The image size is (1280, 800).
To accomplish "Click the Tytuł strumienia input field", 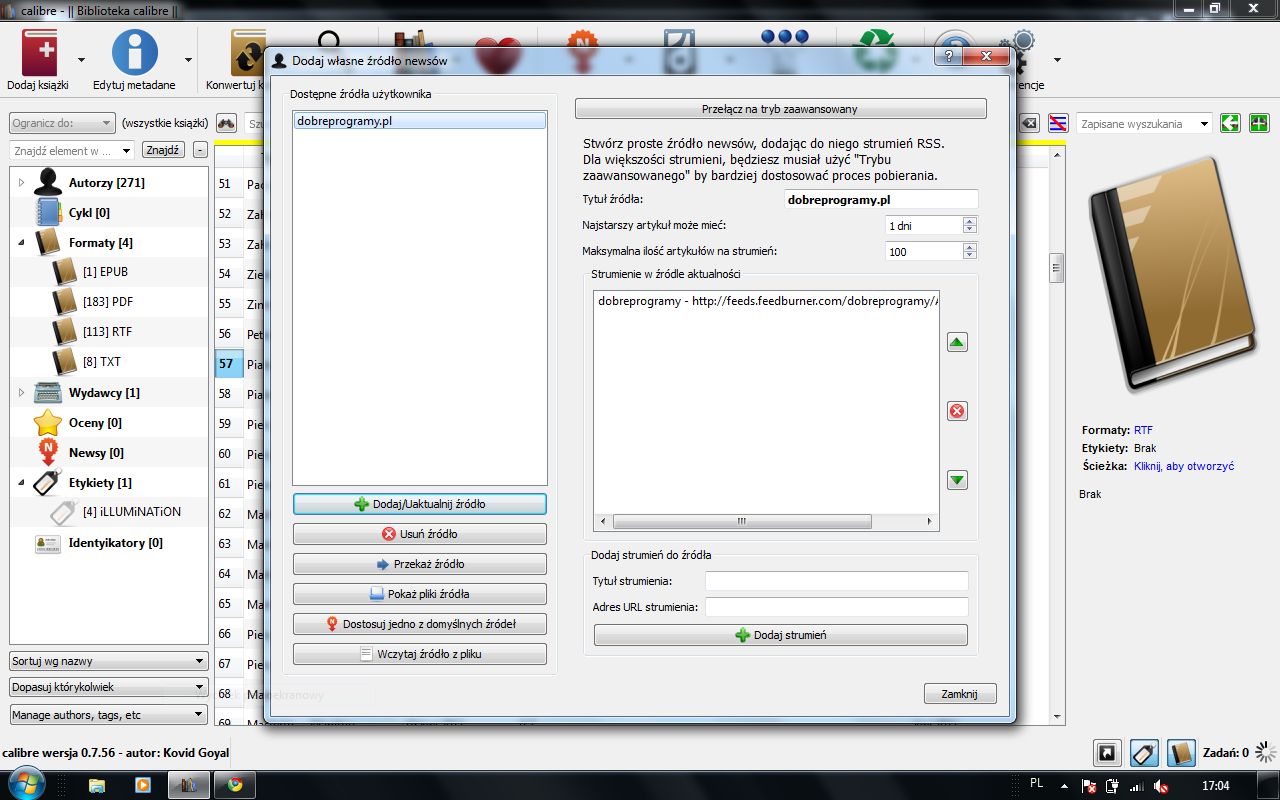I will point(837,581).
